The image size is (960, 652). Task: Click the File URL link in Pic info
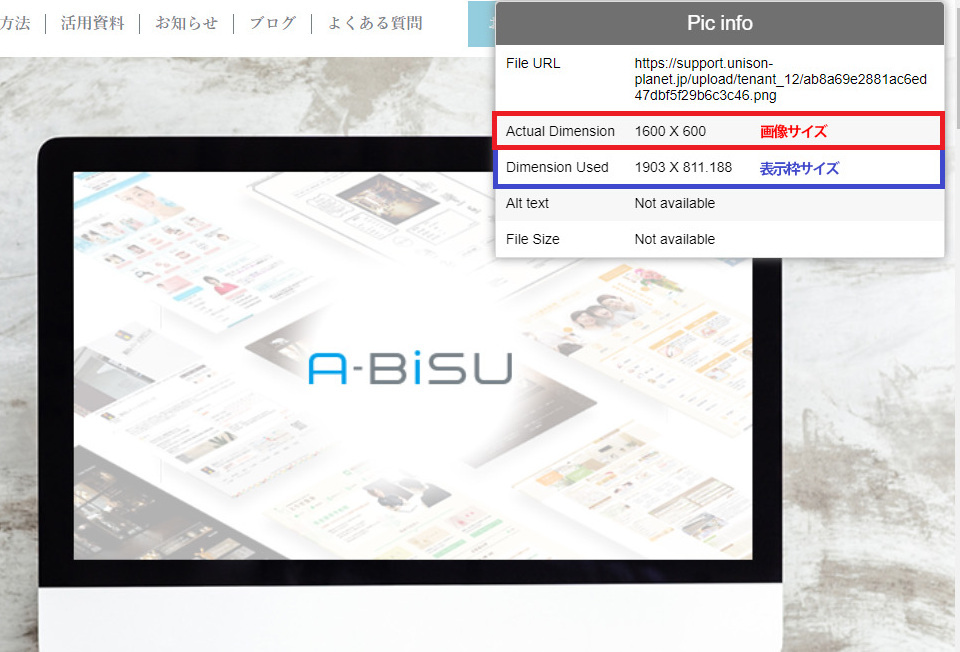click(x=780, y=80)
